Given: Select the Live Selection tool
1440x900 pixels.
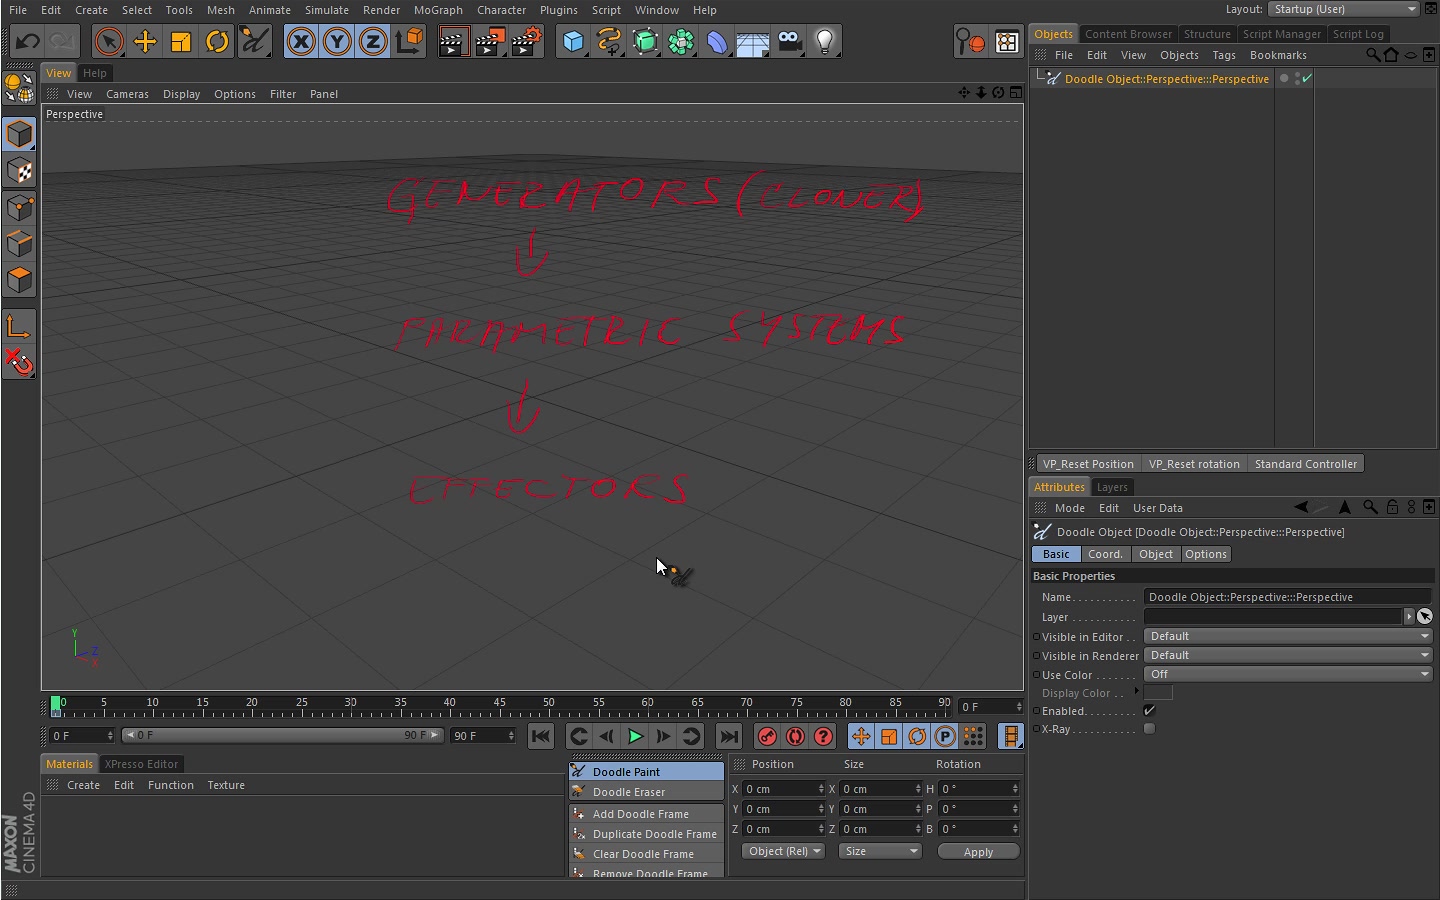Looking at the screenshot, I should click(108, 41).
